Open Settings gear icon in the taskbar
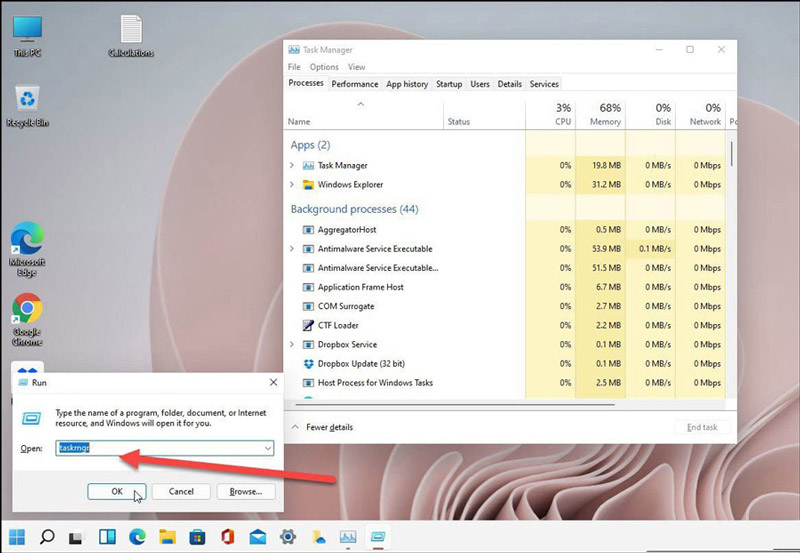The height and width of the screenshot is (553, 800). tap(287, 536)
